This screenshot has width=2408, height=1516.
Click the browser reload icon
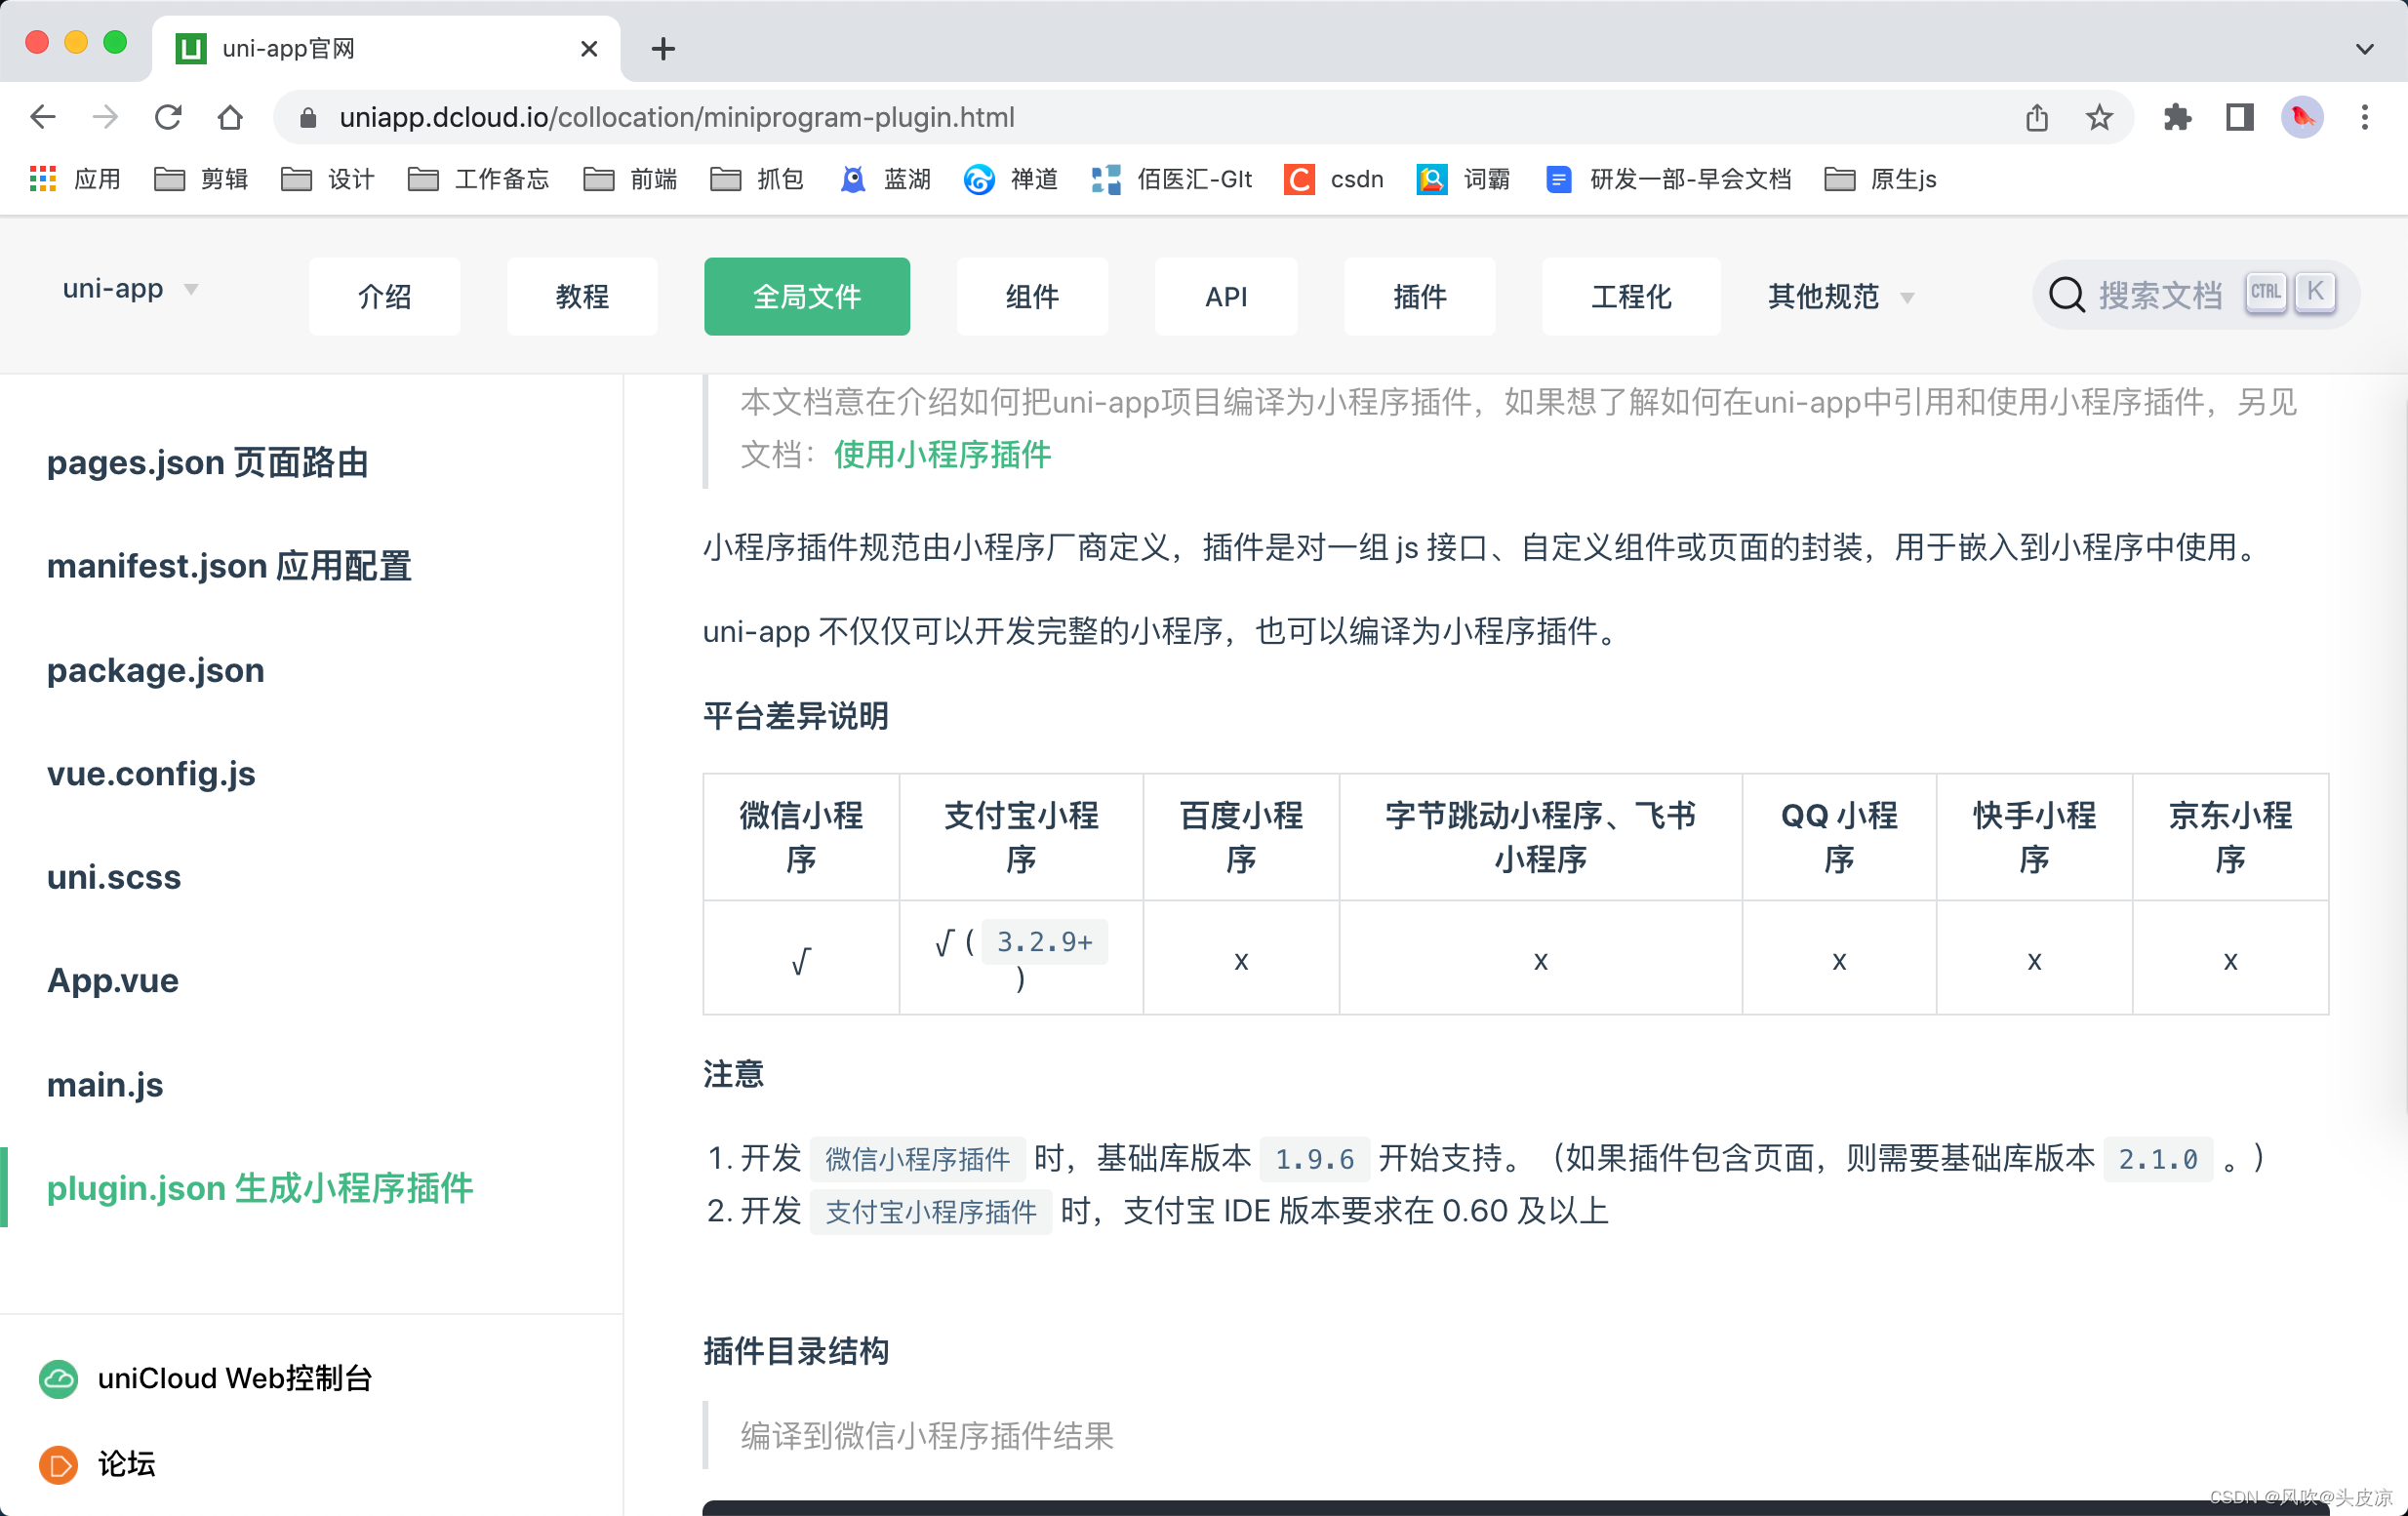click(168, 117)
